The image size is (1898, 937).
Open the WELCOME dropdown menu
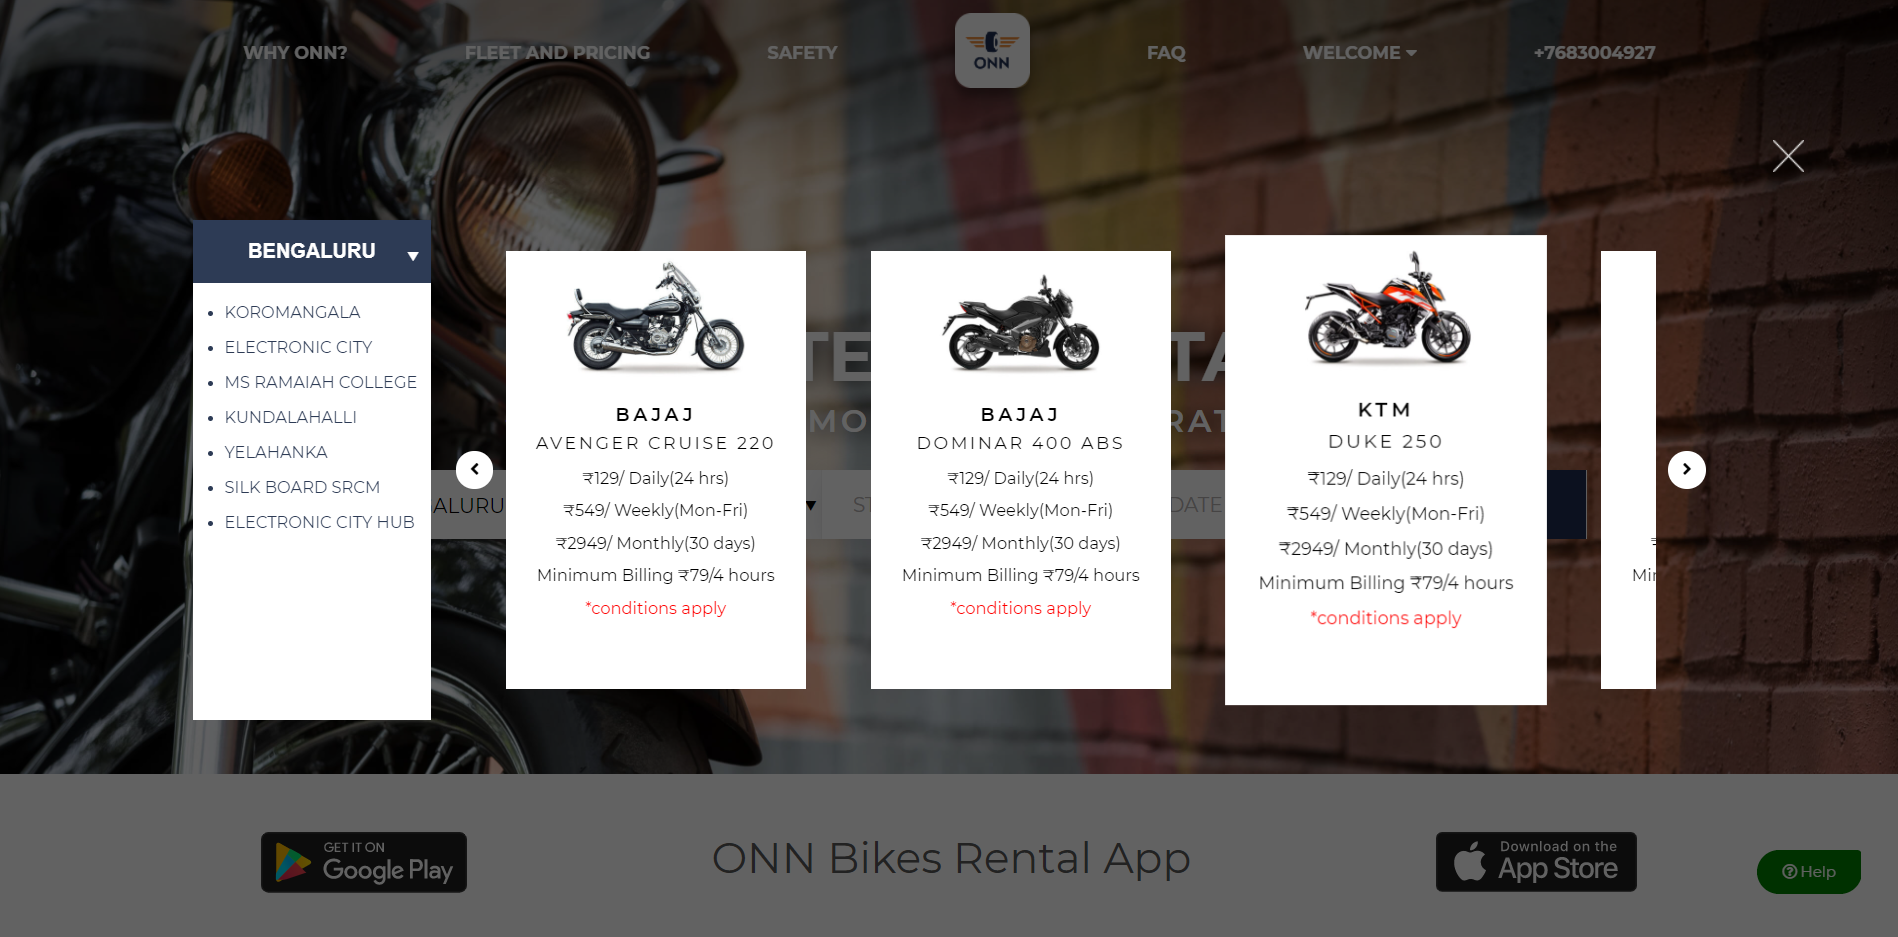click(1359, 53)
